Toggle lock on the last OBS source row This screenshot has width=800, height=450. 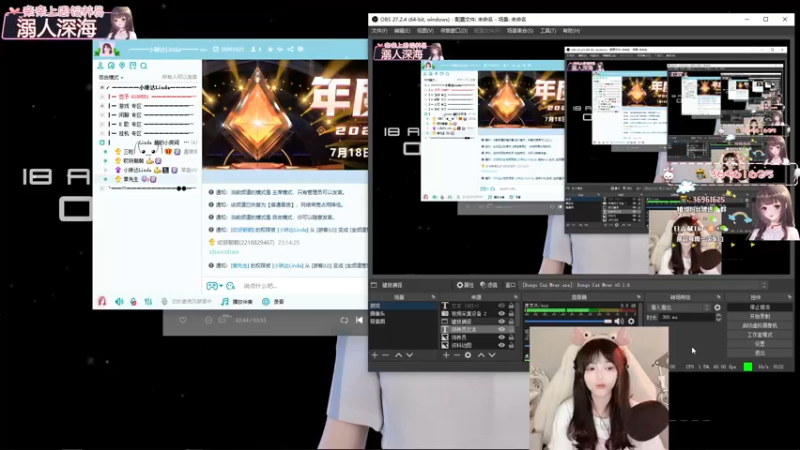tap(511, 345)
